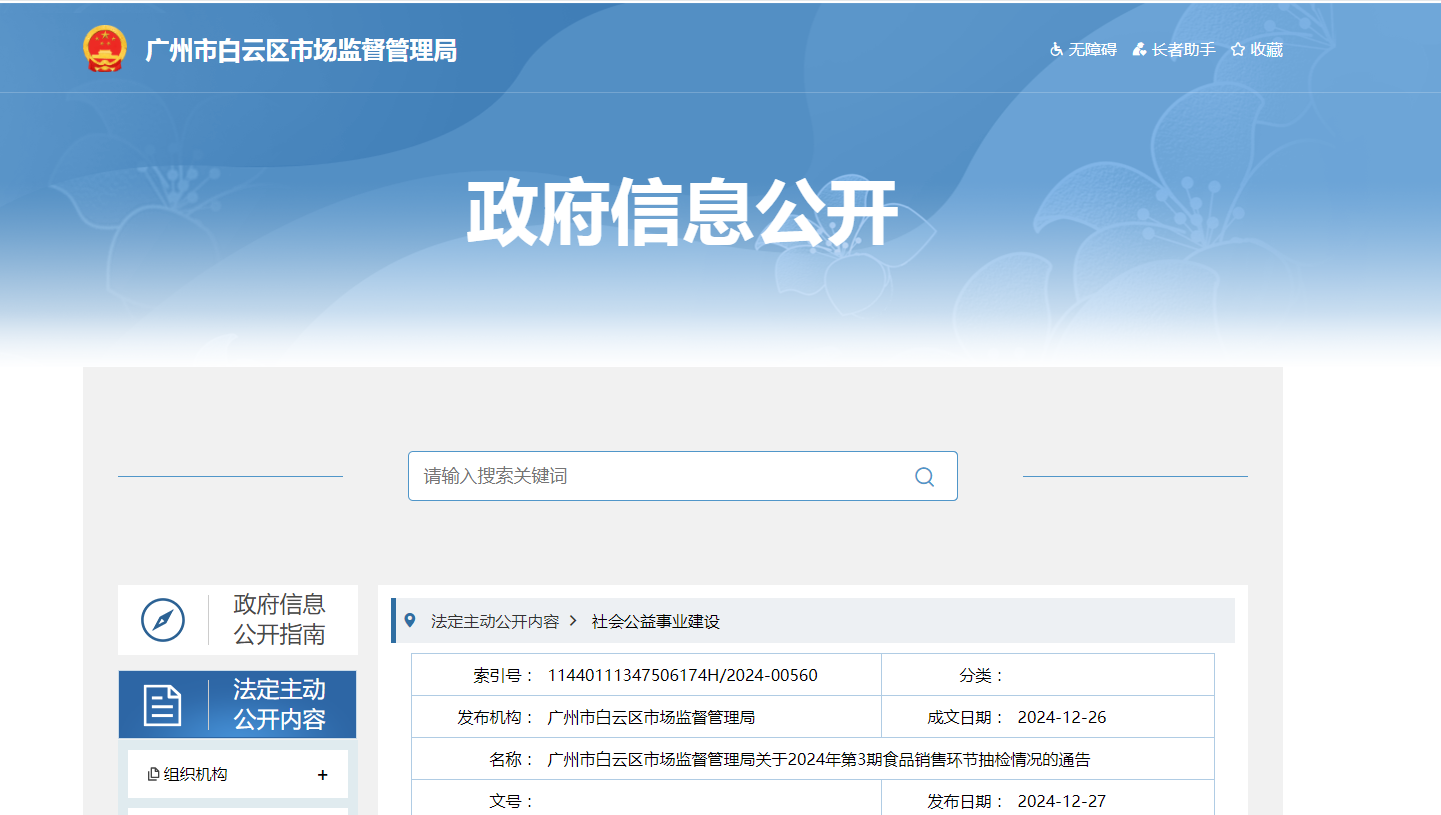This screenshot has width=1441, height=815.
Task: Expand 组织机构 with the plus sign
Action: [x=322, y=775]
